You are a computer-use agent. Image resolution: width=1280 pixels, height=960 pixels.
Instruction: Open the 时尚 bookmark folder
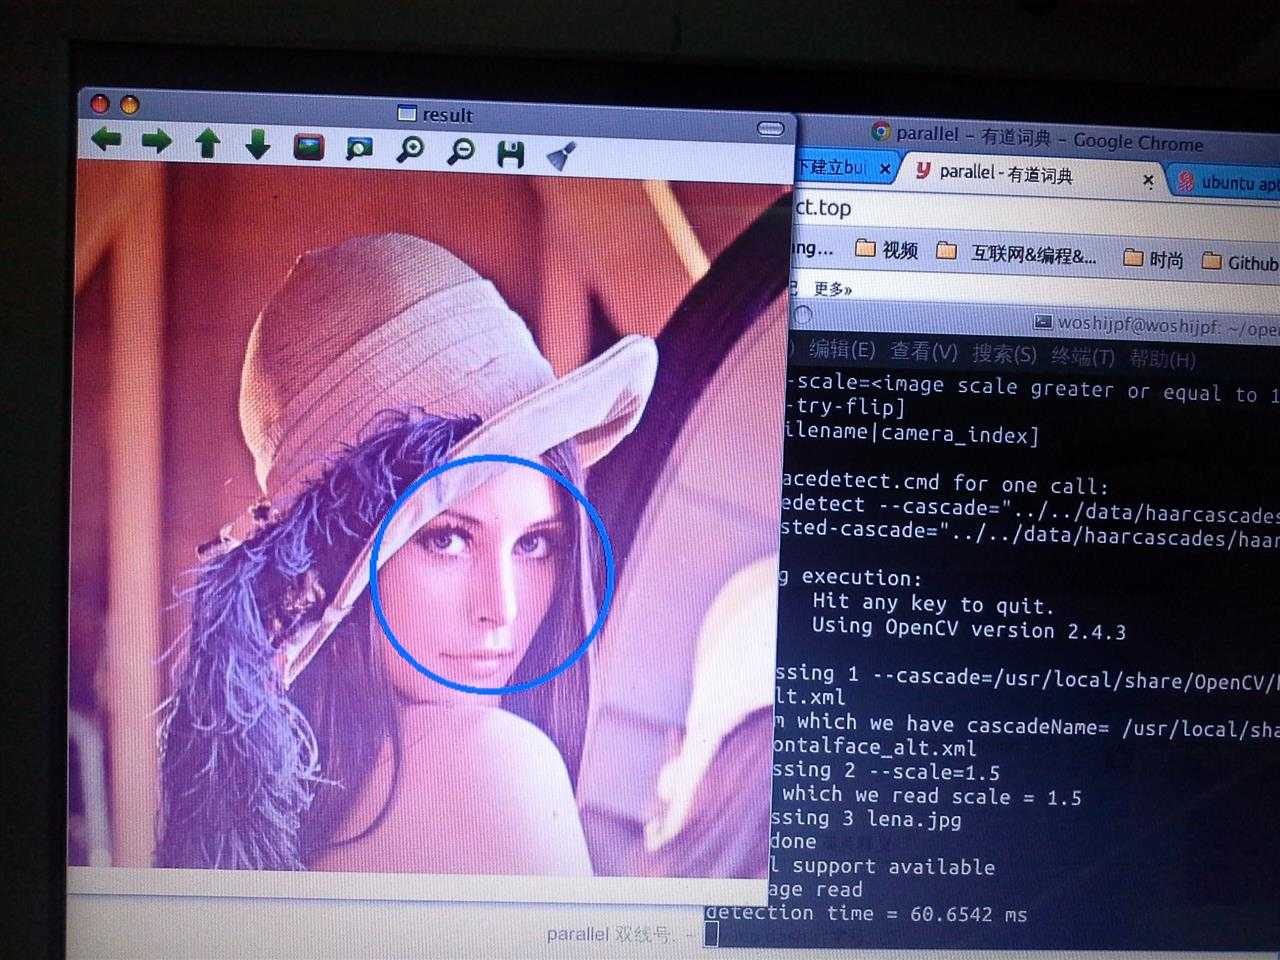click(1153, 259)
